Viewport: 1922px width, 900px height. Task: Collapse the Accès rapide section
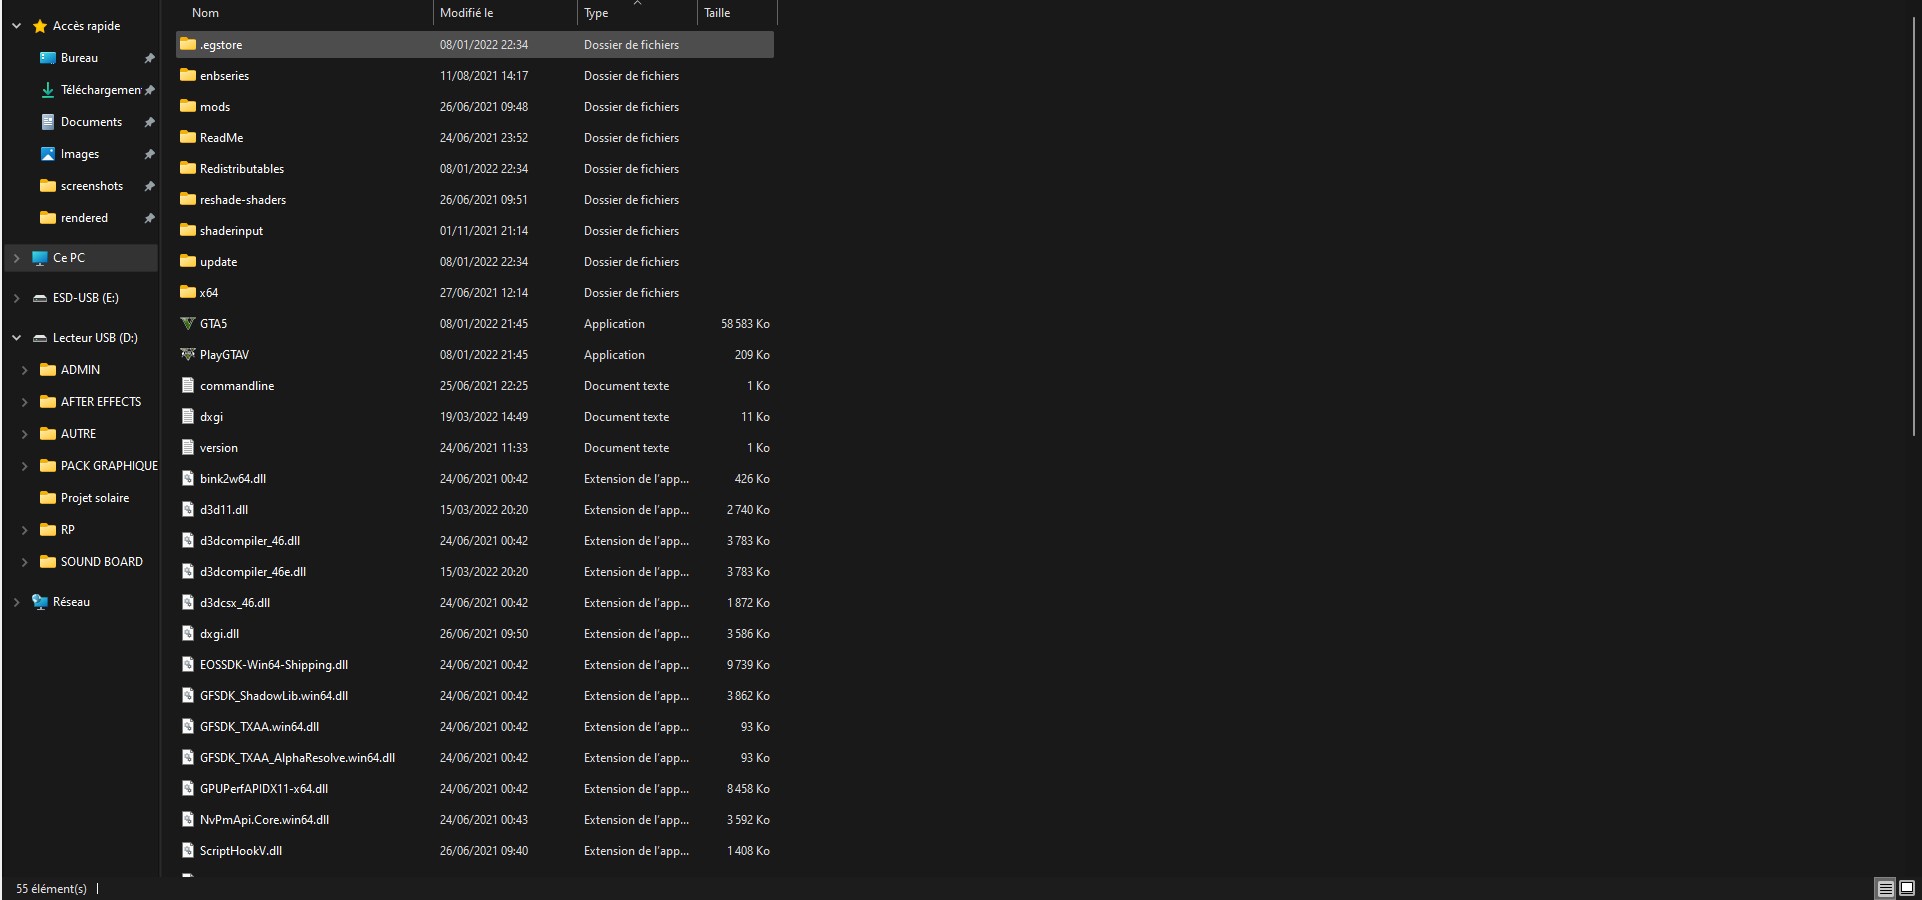pyautogui.click(x=16, y=26)
